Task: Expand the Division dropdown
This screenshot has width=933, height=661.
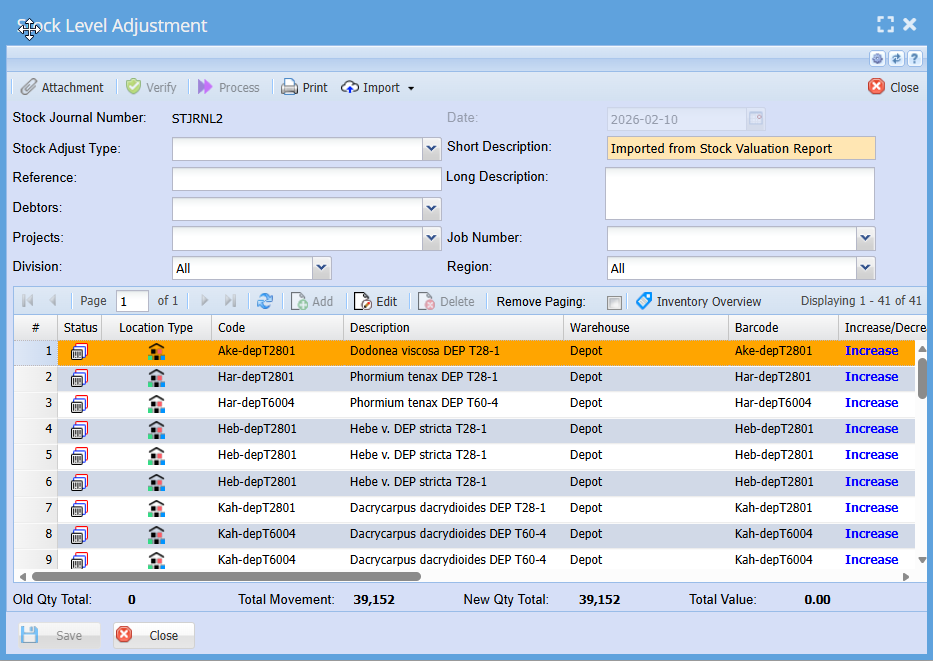Action: coord(321,268)
